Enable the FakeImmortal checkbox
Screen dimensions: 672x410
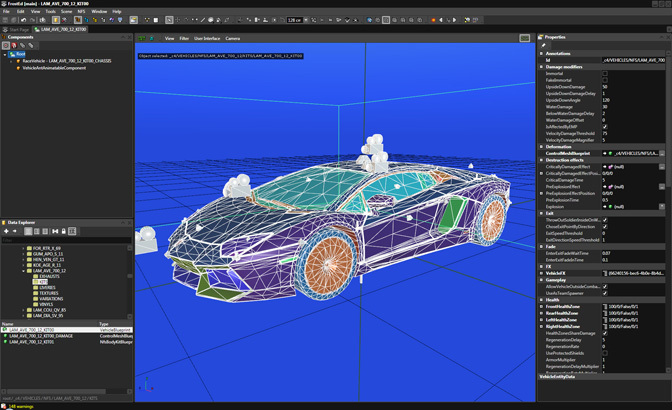click(x=605, y=80)
